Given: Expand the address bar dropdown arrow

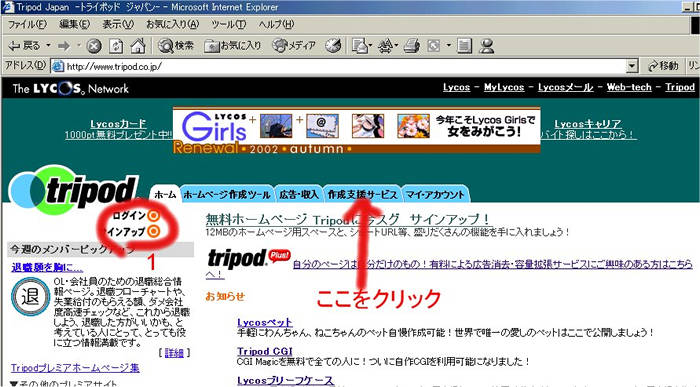Looking at the screenshot, I should 632,66.
